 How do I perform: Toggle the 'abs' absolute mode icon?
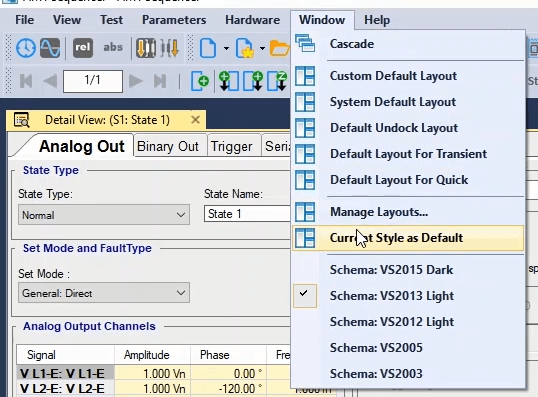[x=113, y=47]
